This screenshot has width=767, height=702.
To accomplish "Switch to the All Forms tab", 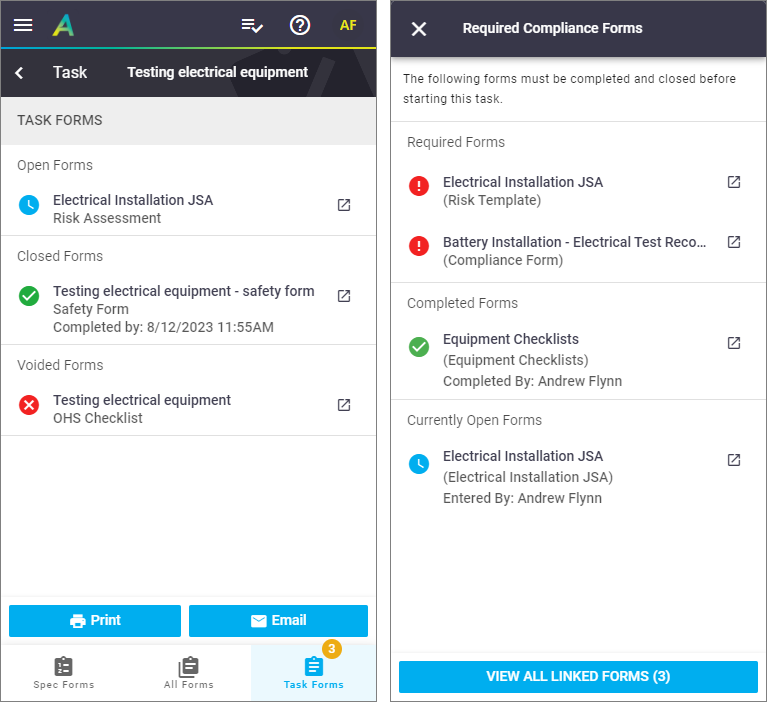I will click(x=189, y=673).
